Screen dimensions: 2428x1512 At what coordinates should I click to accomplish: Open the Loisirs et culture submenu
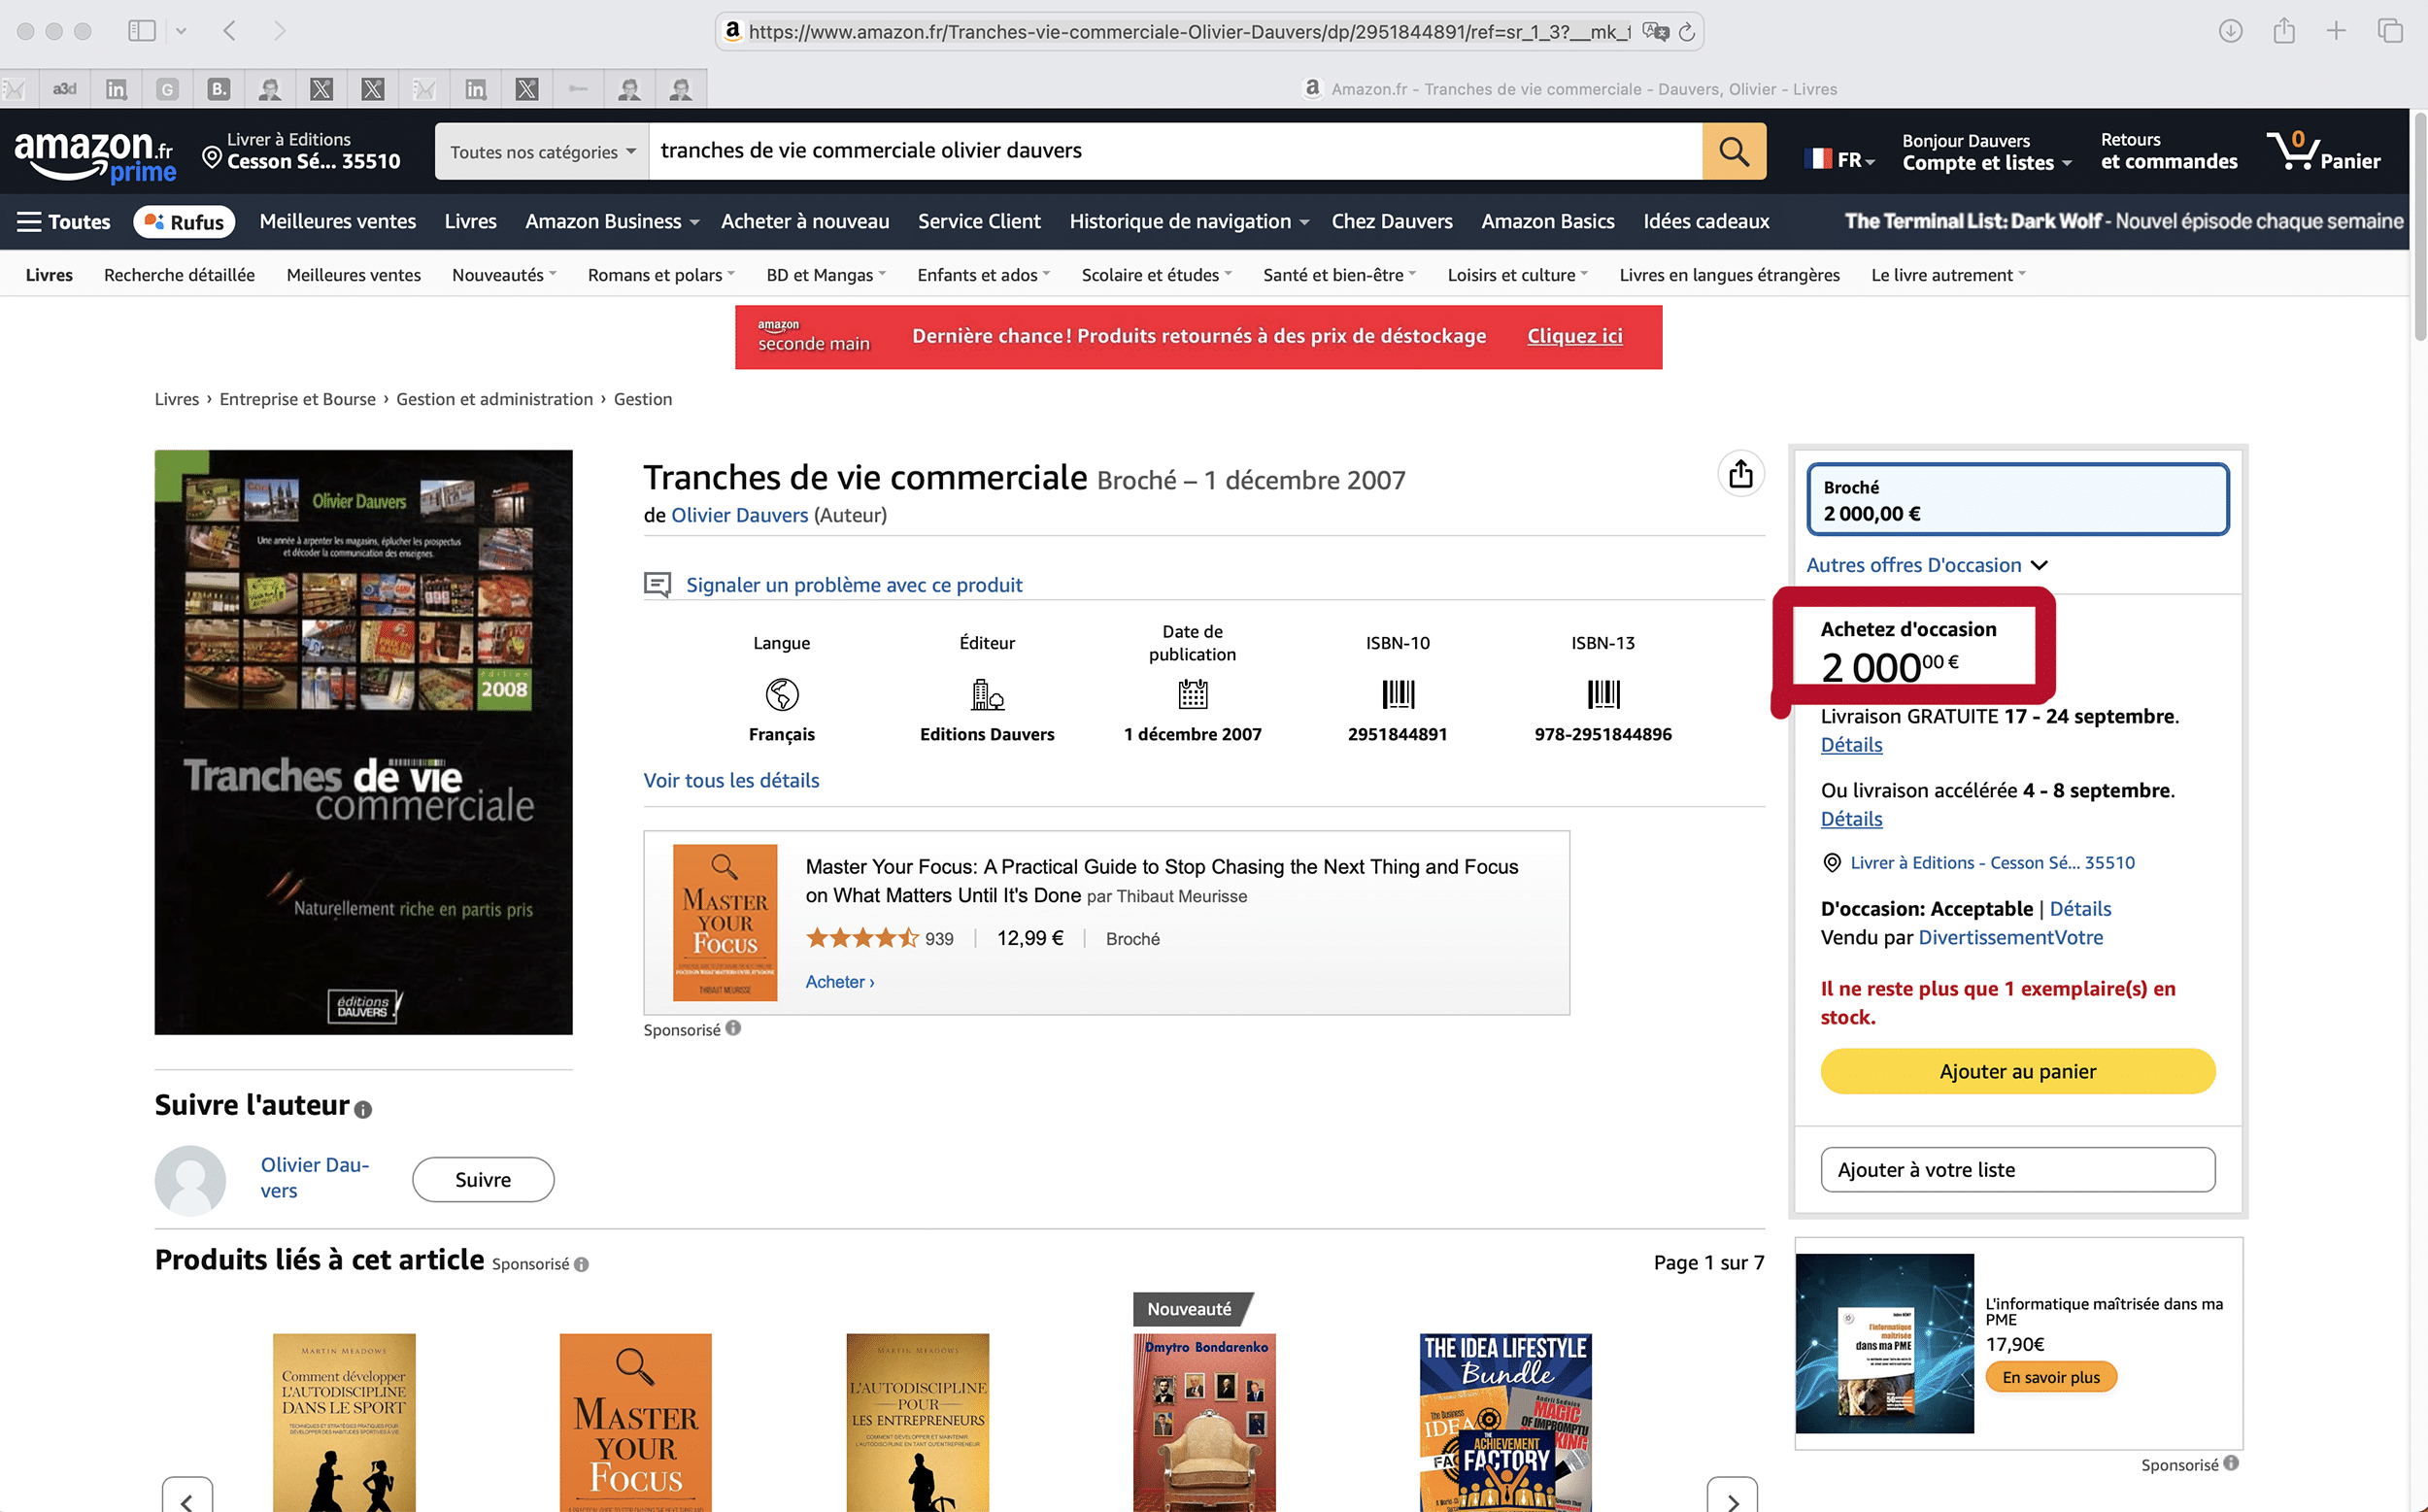coord(1517,275)
